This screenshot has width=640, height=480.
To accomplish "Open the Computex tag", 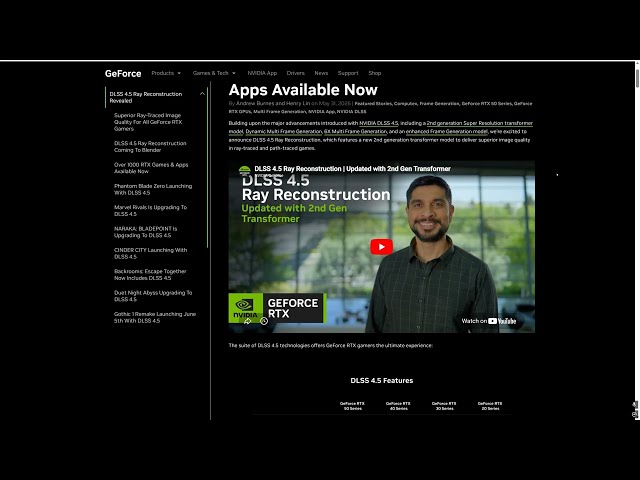I will (x=405, y=104).
